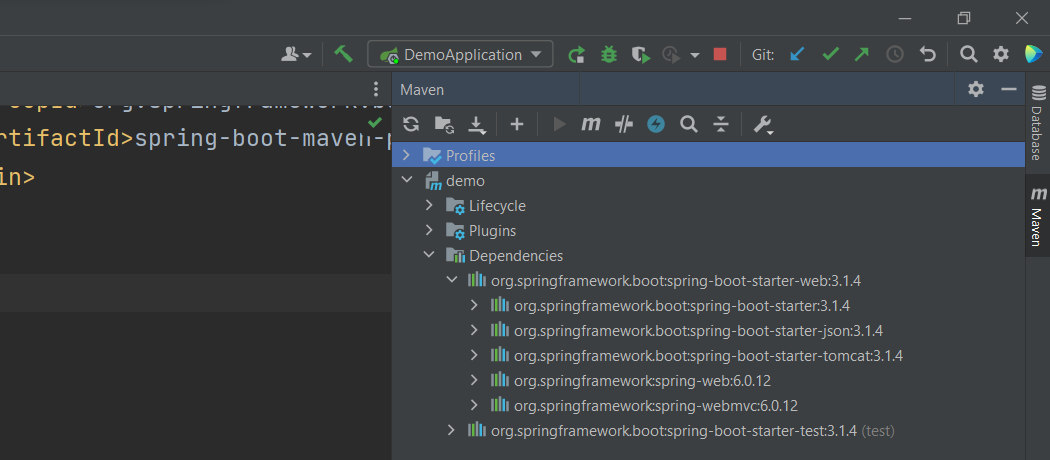The width and height of the screenshot is (1050, 460).
Task: Click the green inspection checkmark in editor
Action: (x=375, y=122)
